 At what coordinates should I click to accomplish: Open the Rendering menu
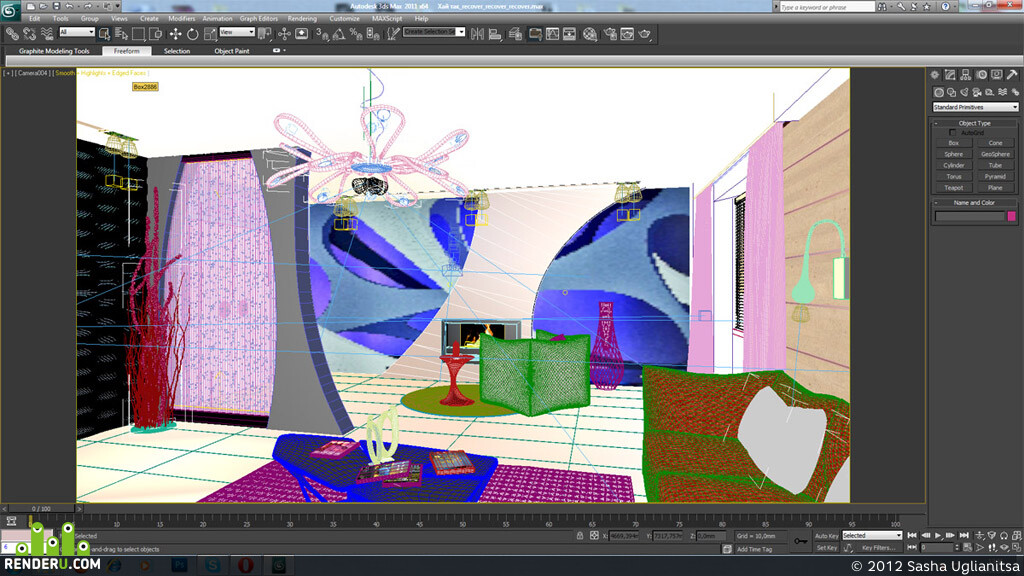click(x=302, y=18)
